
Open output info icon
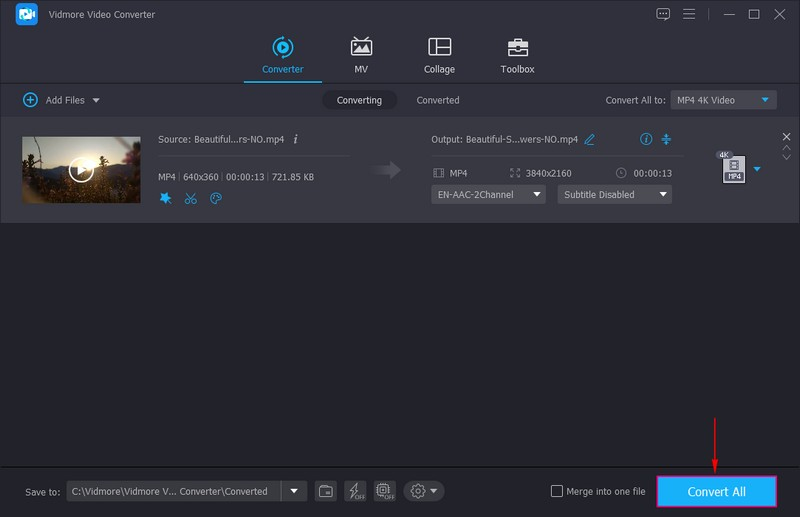pos(645,139)
